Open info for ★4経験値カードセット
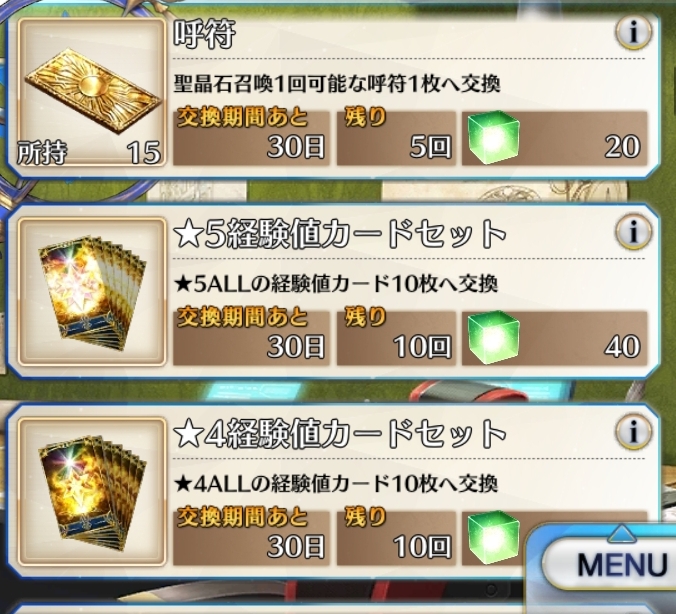The height and width of the screenshot is (614, 676). click(633, 431)
